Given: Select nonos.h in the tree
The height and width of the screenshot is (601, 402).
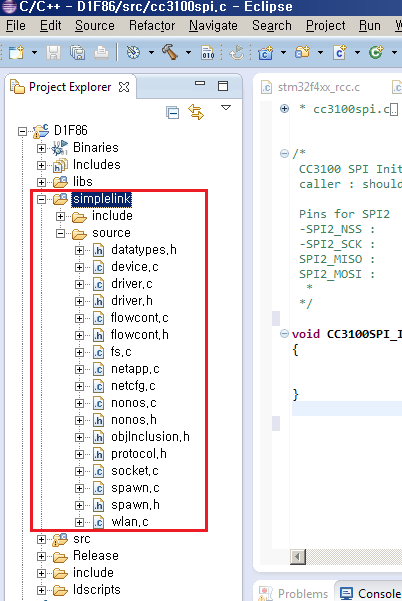Looking at the screenshot, I should point(134,420).
